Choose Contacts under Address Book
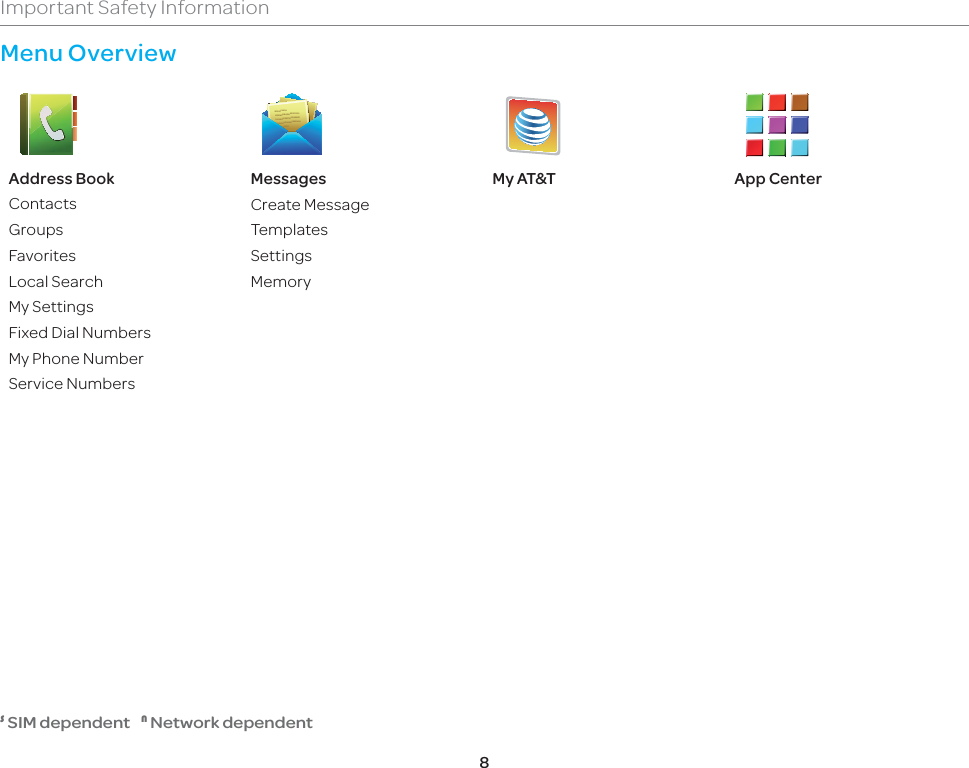 coord(43,204)
